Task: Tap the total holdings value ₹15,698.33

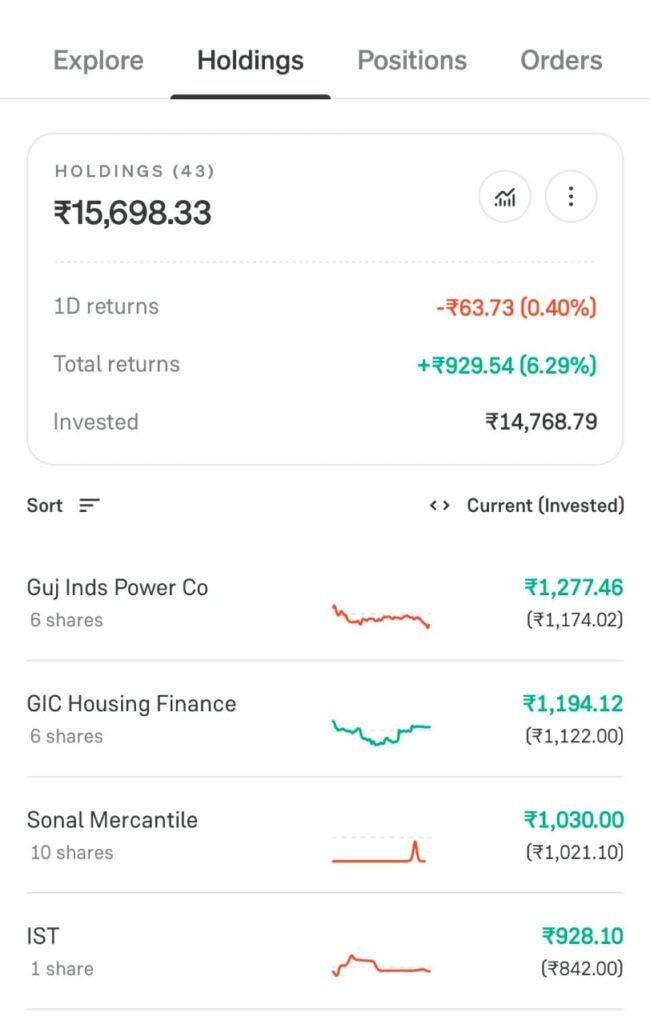Action: click(x=133, y=213)
